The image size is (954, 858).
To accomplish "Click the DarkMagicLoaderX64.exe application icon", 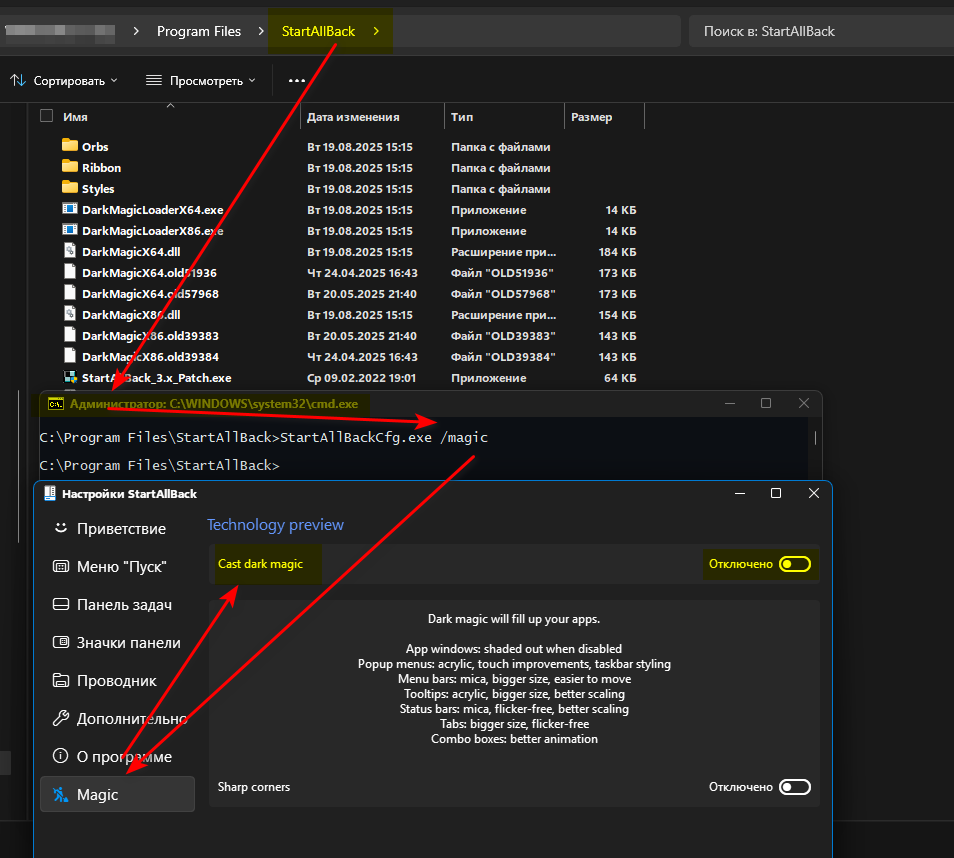I will point(70,209).
